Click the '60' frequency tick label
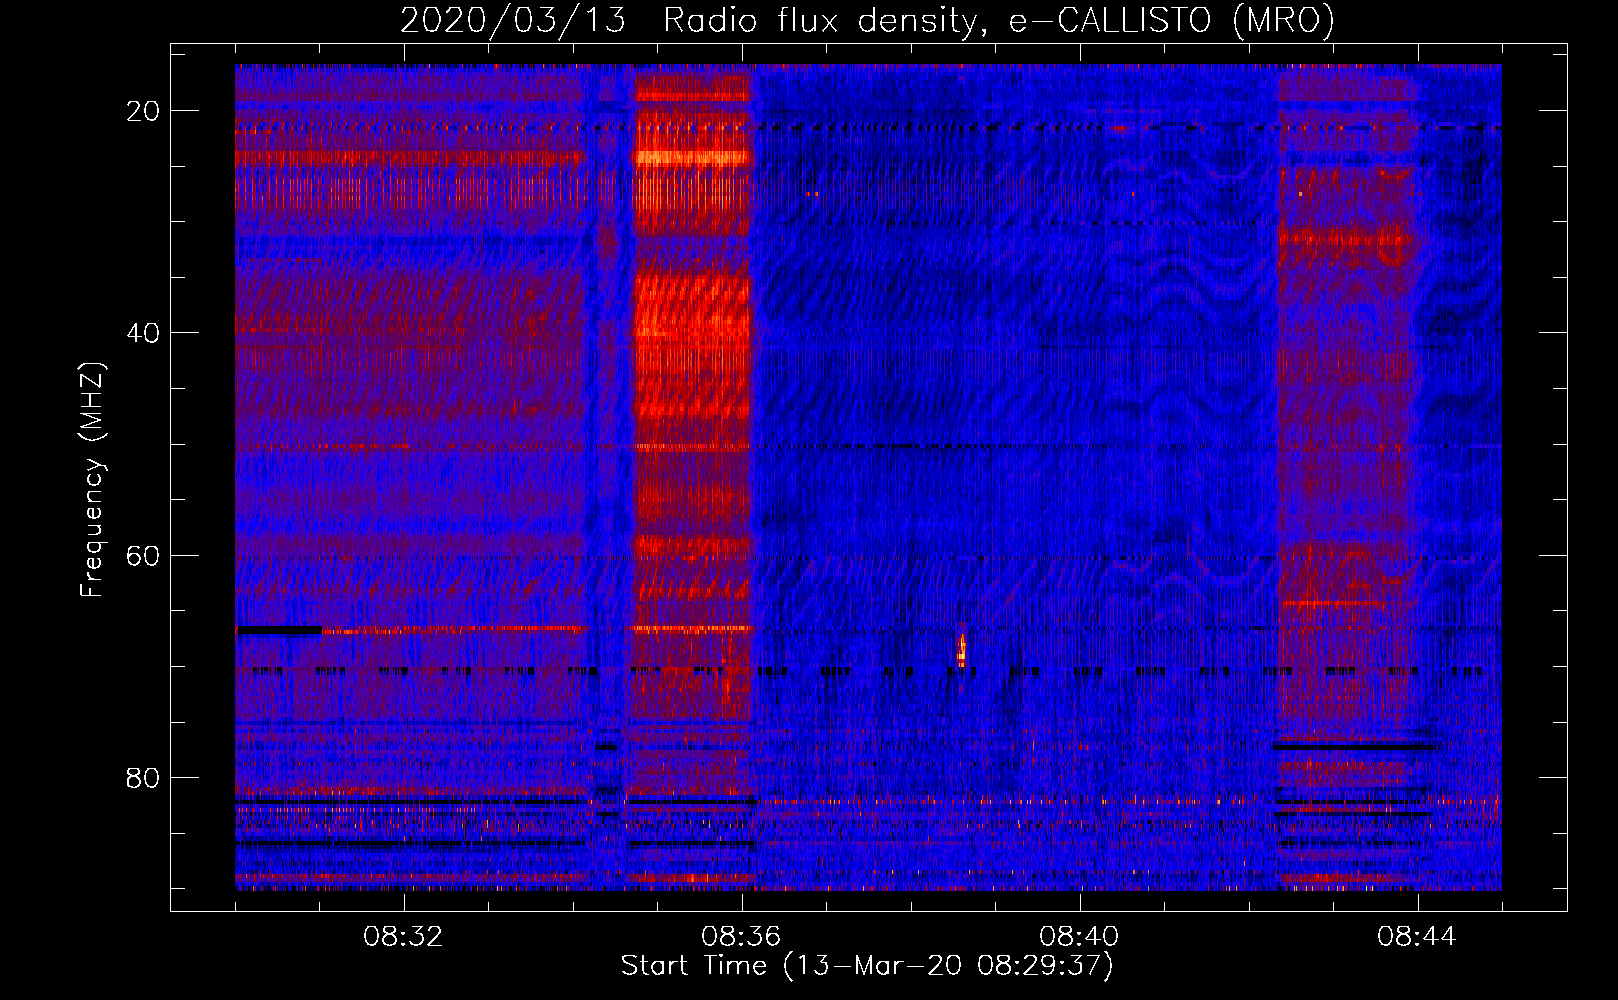1618x1000 pixels. click(144, 555)
